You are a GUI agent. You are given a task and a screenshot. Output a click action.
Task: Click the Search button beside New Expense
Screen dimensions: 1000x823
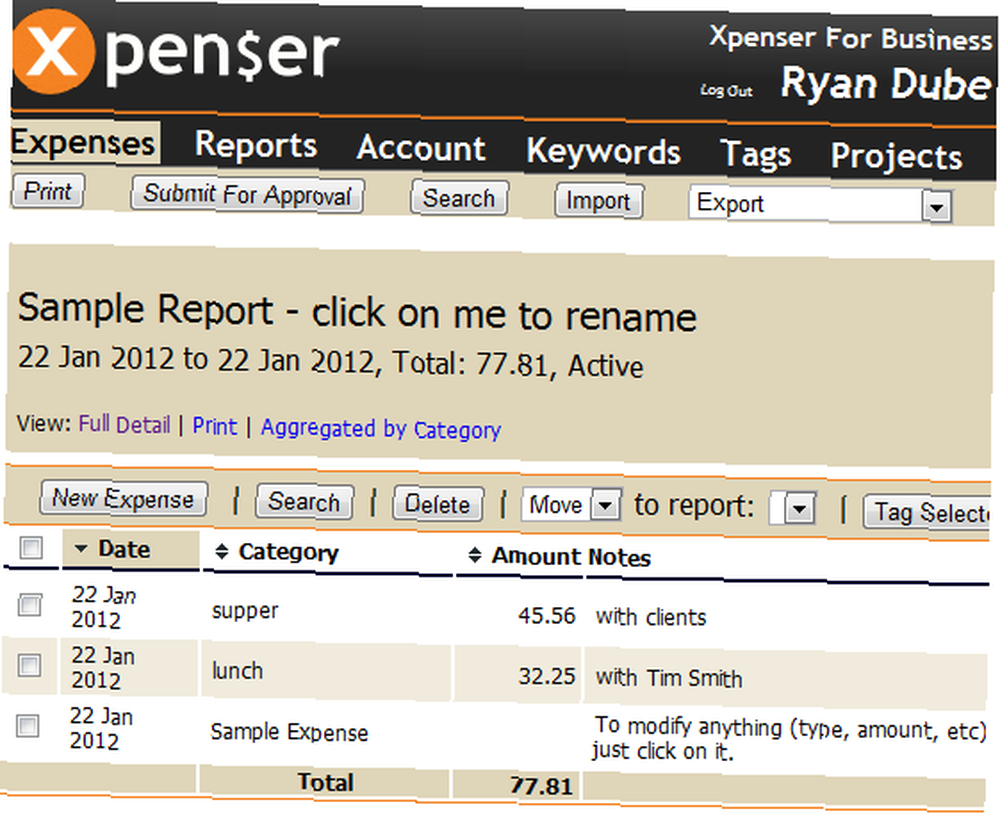pyautogui.click(x=304, y=501)
